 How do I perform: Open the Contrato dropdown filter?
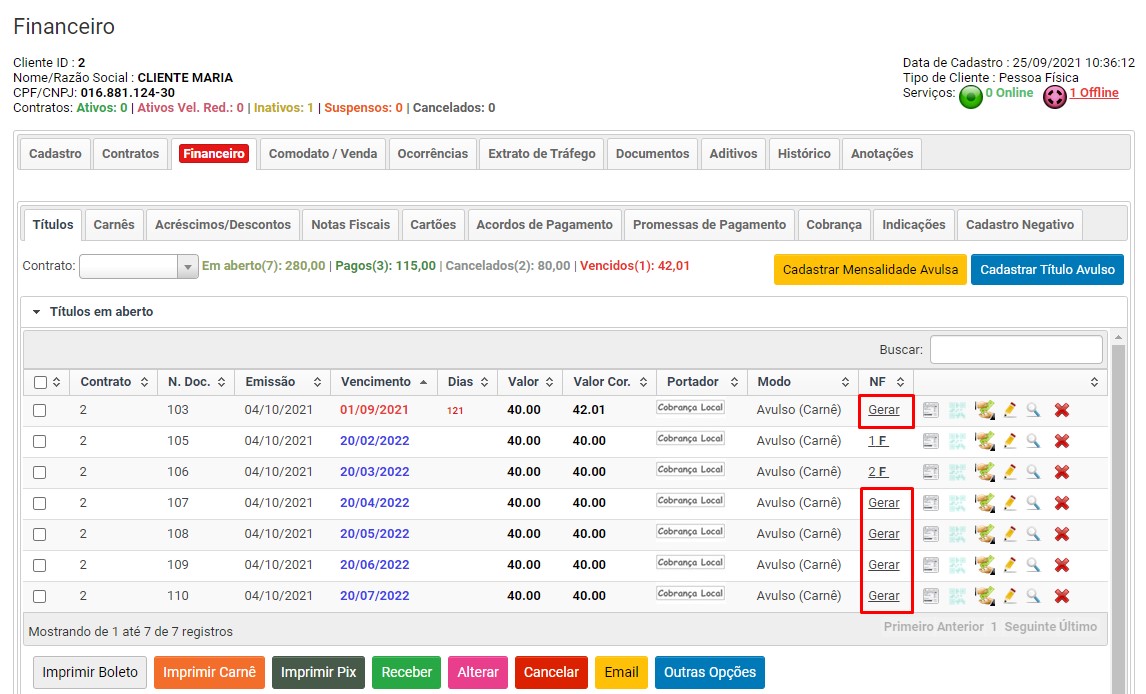coord(139,266)
